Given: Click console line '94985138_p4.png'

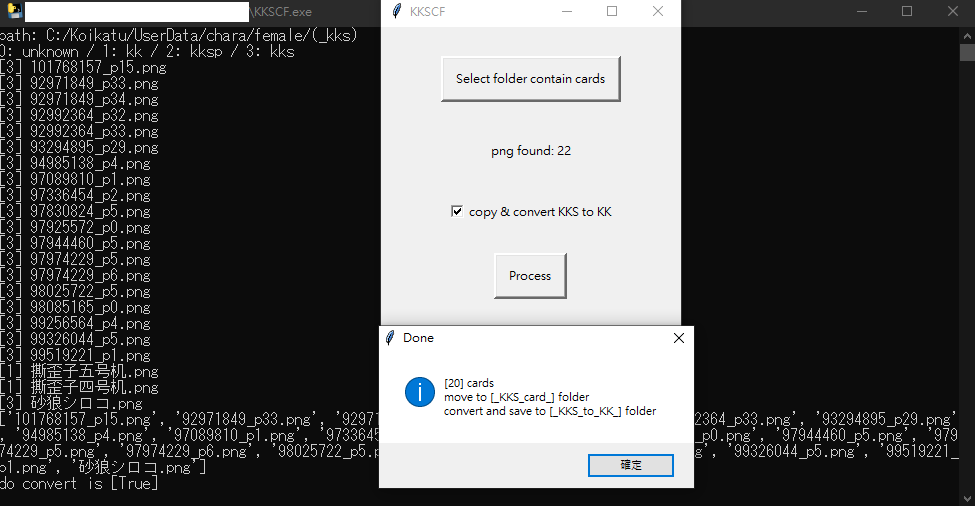Looking at the screenshot, I should [90, 163].
